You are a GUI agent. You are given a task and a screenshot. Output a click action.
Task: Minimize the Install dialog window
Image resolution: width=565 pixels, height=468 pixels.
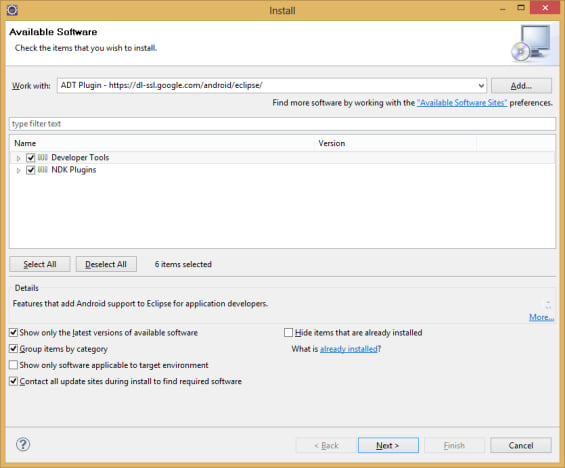(x=503, y=9)
